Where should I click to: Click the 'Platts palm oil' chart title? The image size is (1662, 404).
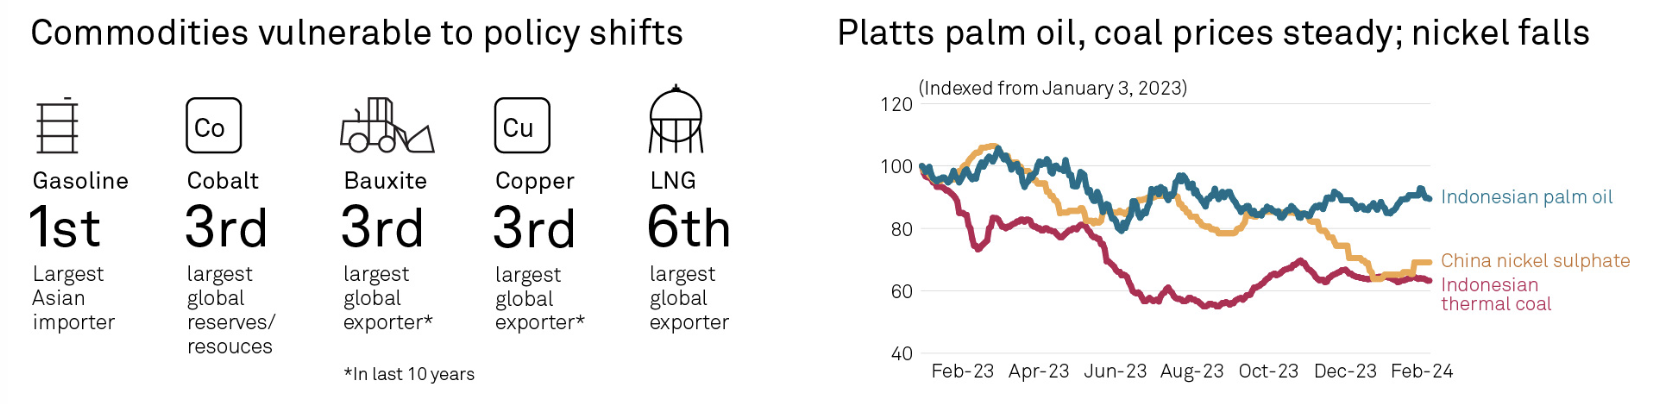pos(1213,33)
